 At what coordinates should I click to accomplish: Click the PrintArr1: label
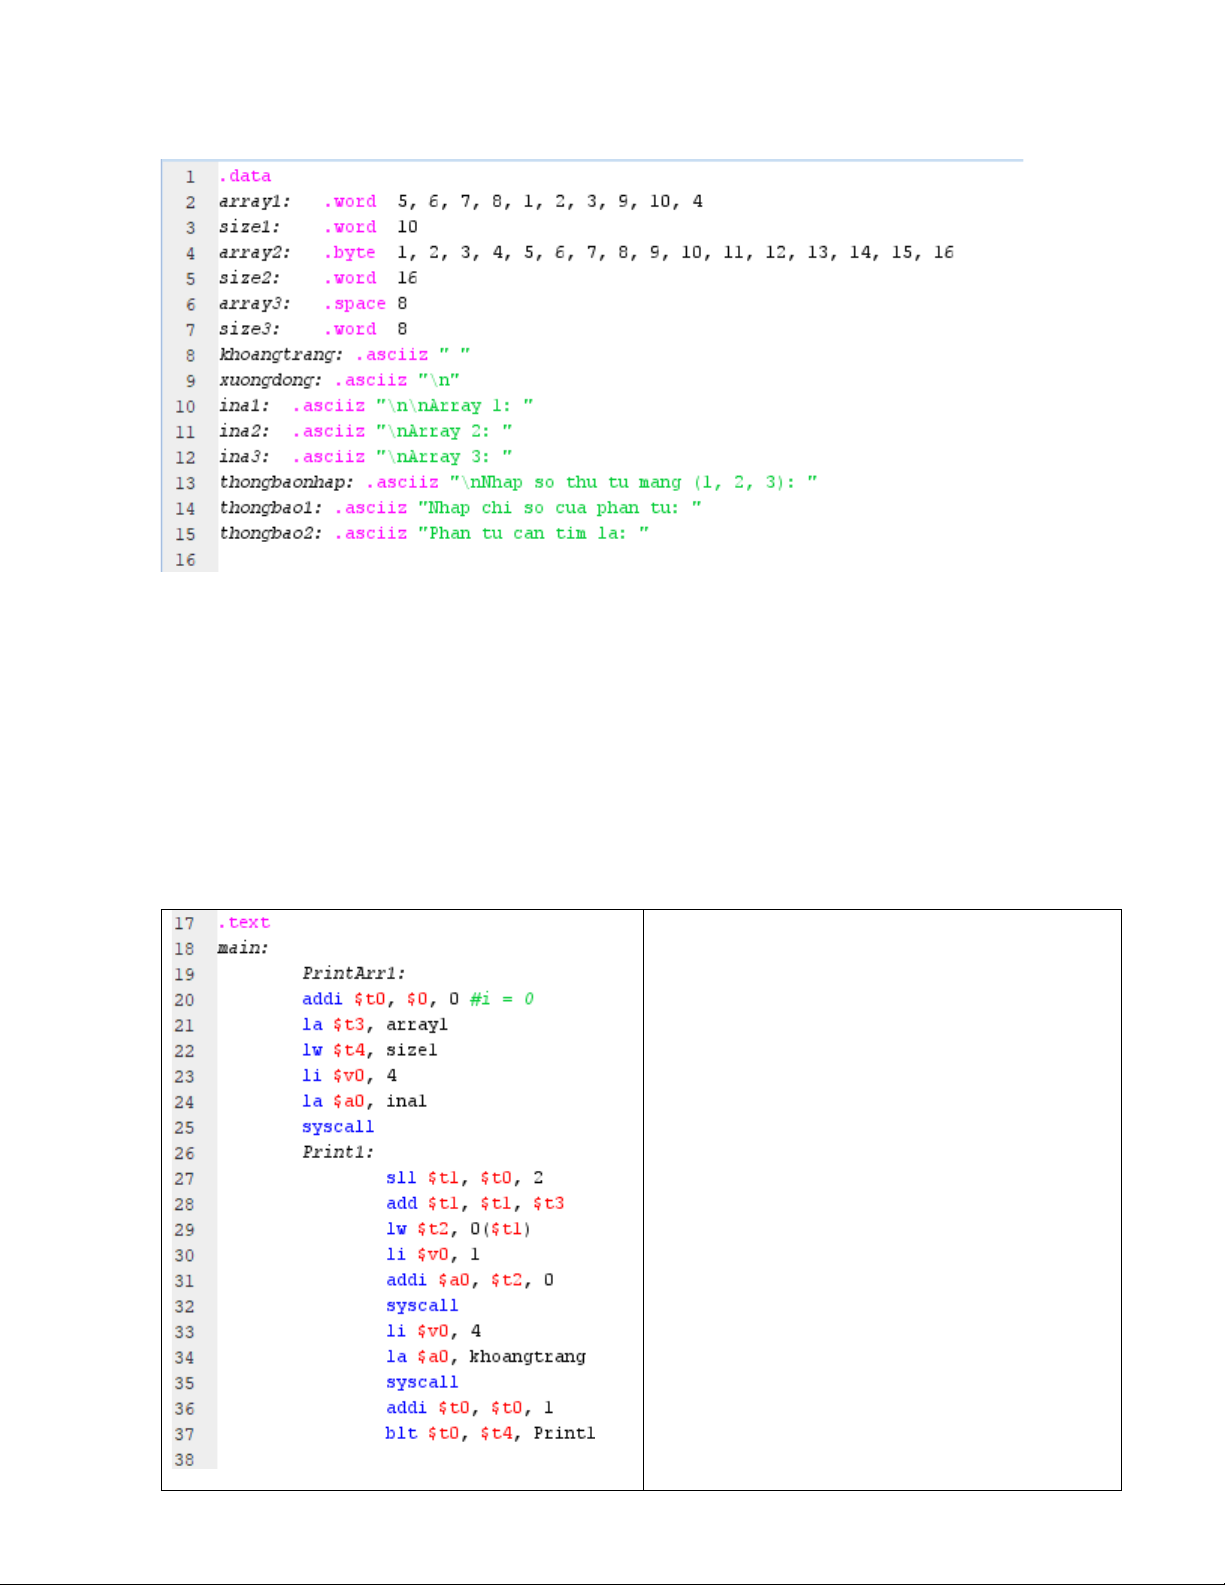coord(353,973)
